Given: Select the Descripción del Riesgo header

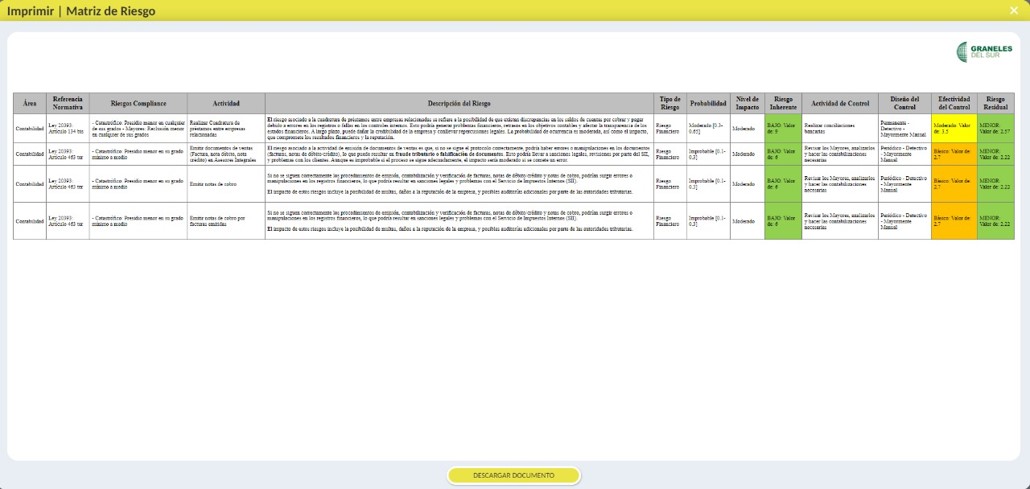Looking at the screenshot, I should click(459, 104).
